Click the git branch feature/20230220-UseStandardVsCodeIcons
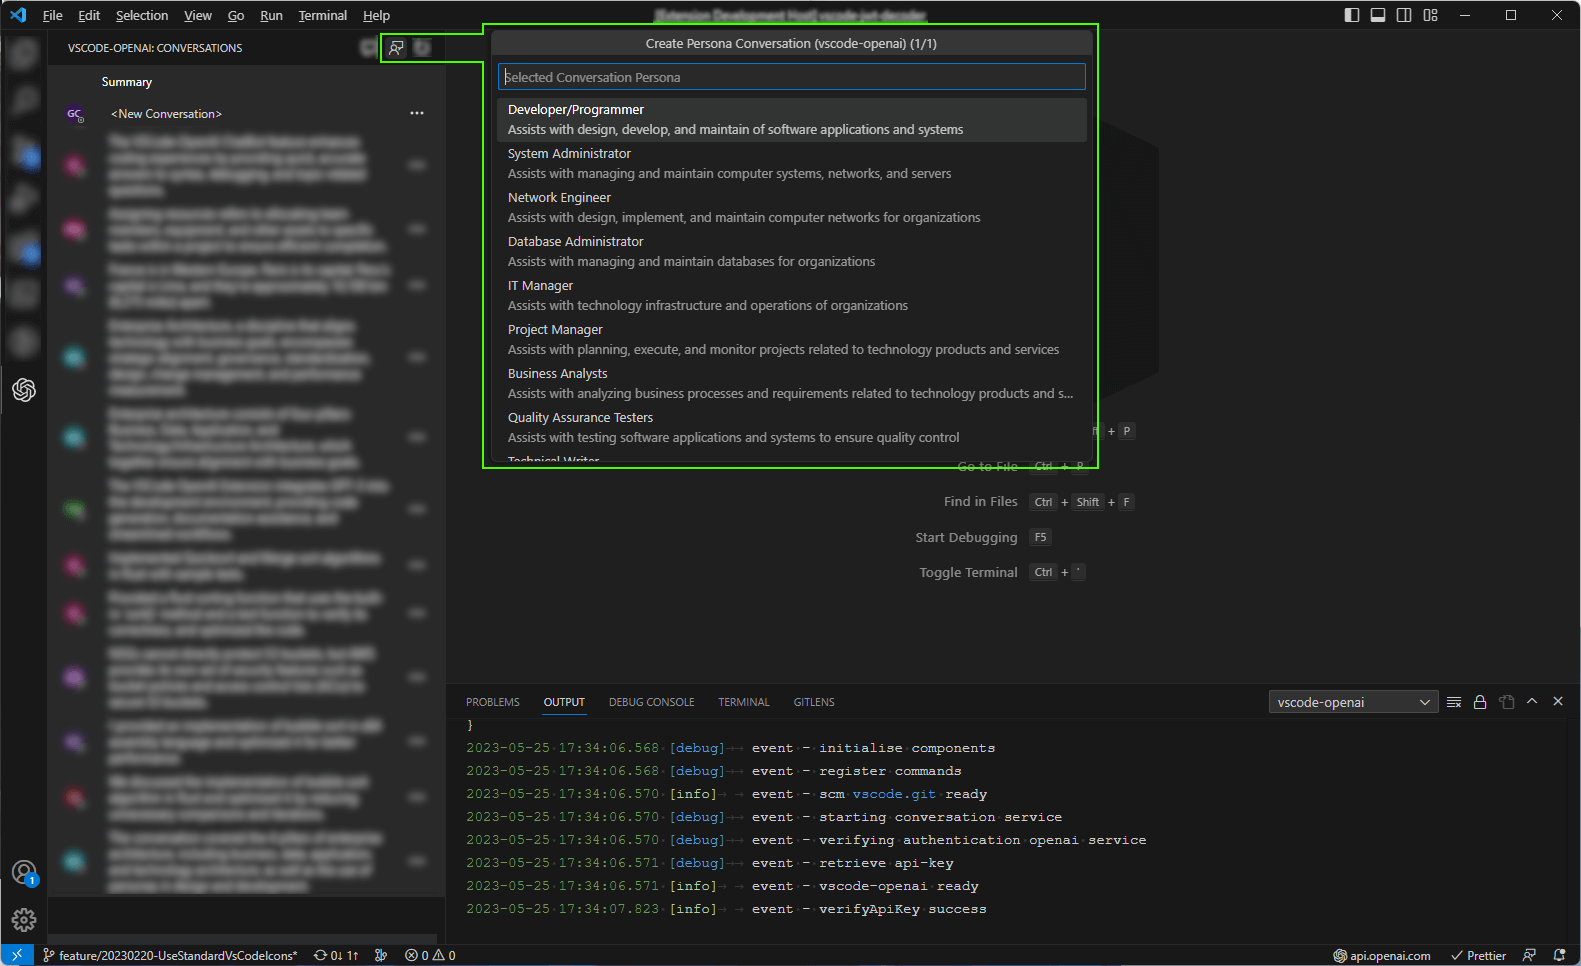The width and height of the screenshot is (1581, 966). 170,955
